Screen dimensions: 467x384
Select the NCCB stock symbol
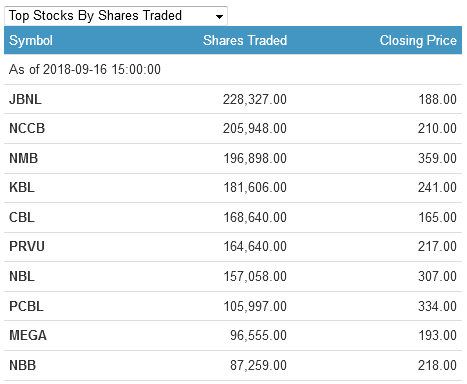[x=27, y=128]
